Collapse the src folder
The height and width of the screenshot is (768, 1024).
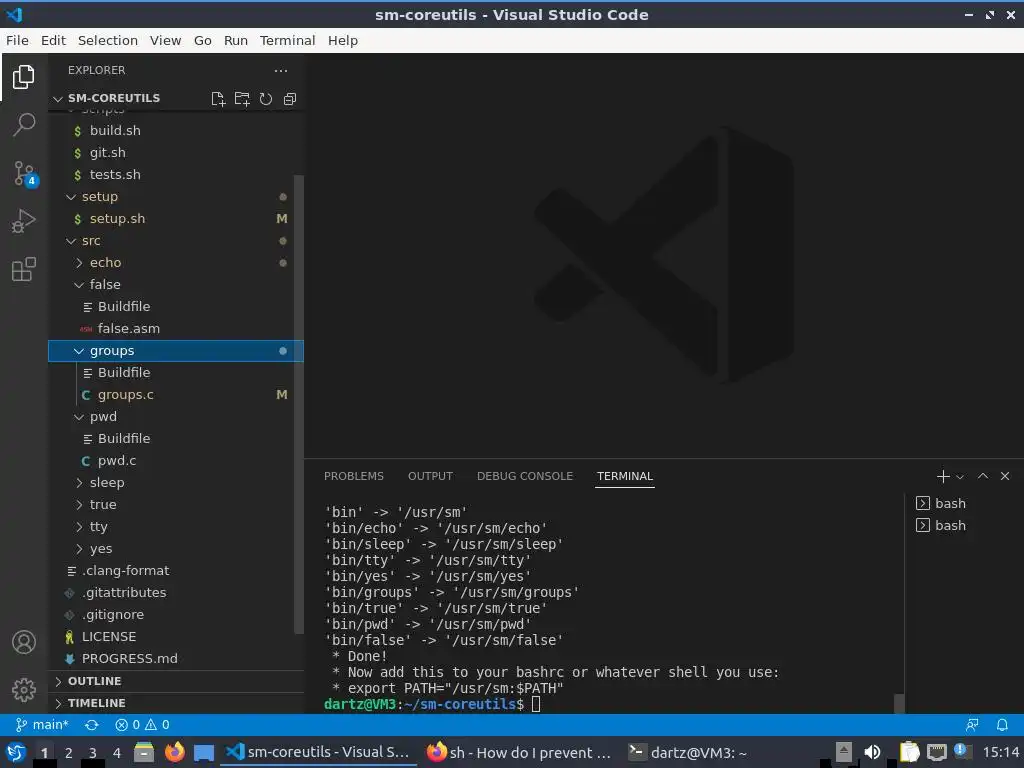tap(176, 240)
